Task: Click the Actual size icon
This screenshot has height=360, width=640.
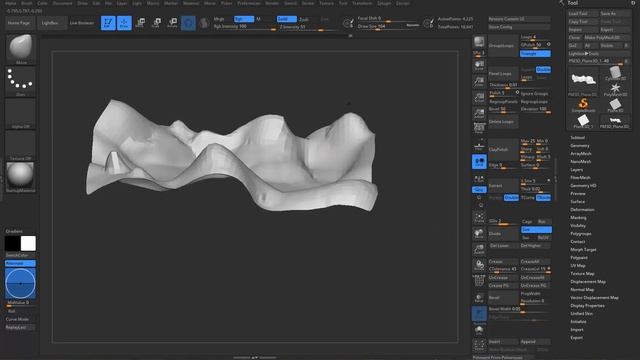Action: pyautogui.click(x=479, y=98)
